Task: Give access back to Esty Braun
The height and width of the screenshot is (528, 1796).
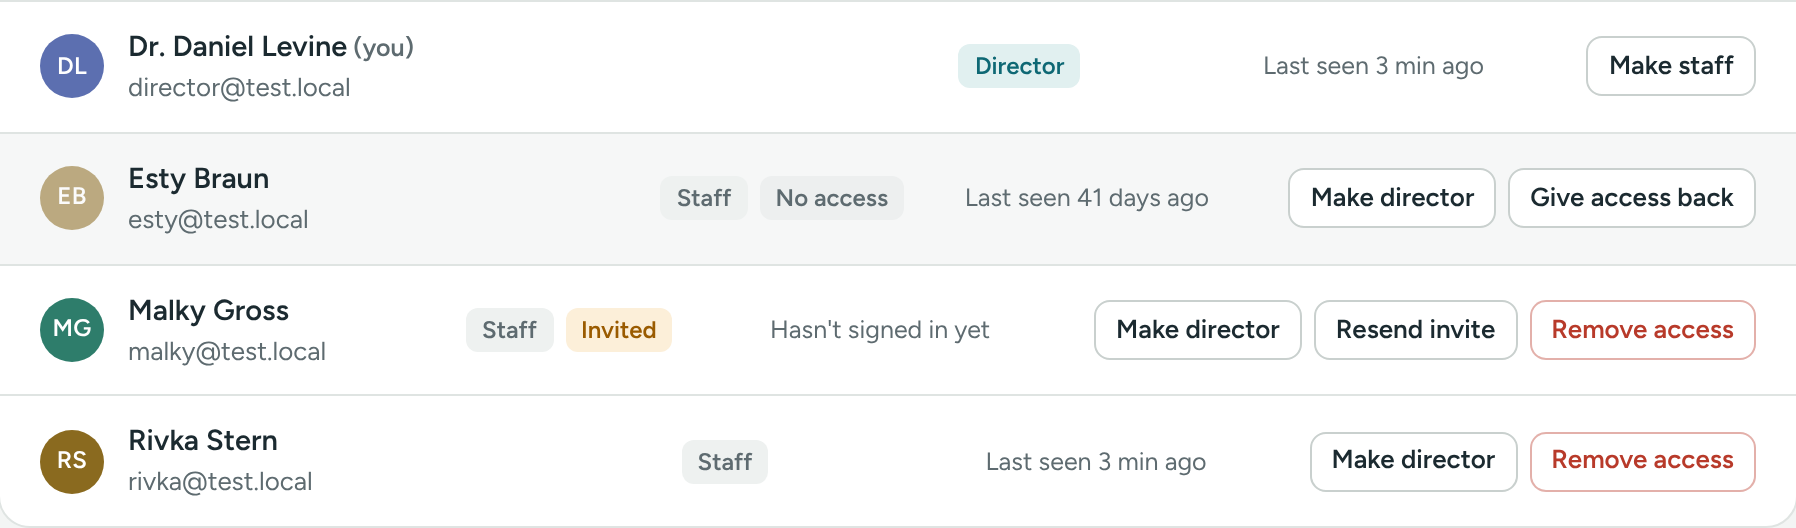Action: [1632, 198]
